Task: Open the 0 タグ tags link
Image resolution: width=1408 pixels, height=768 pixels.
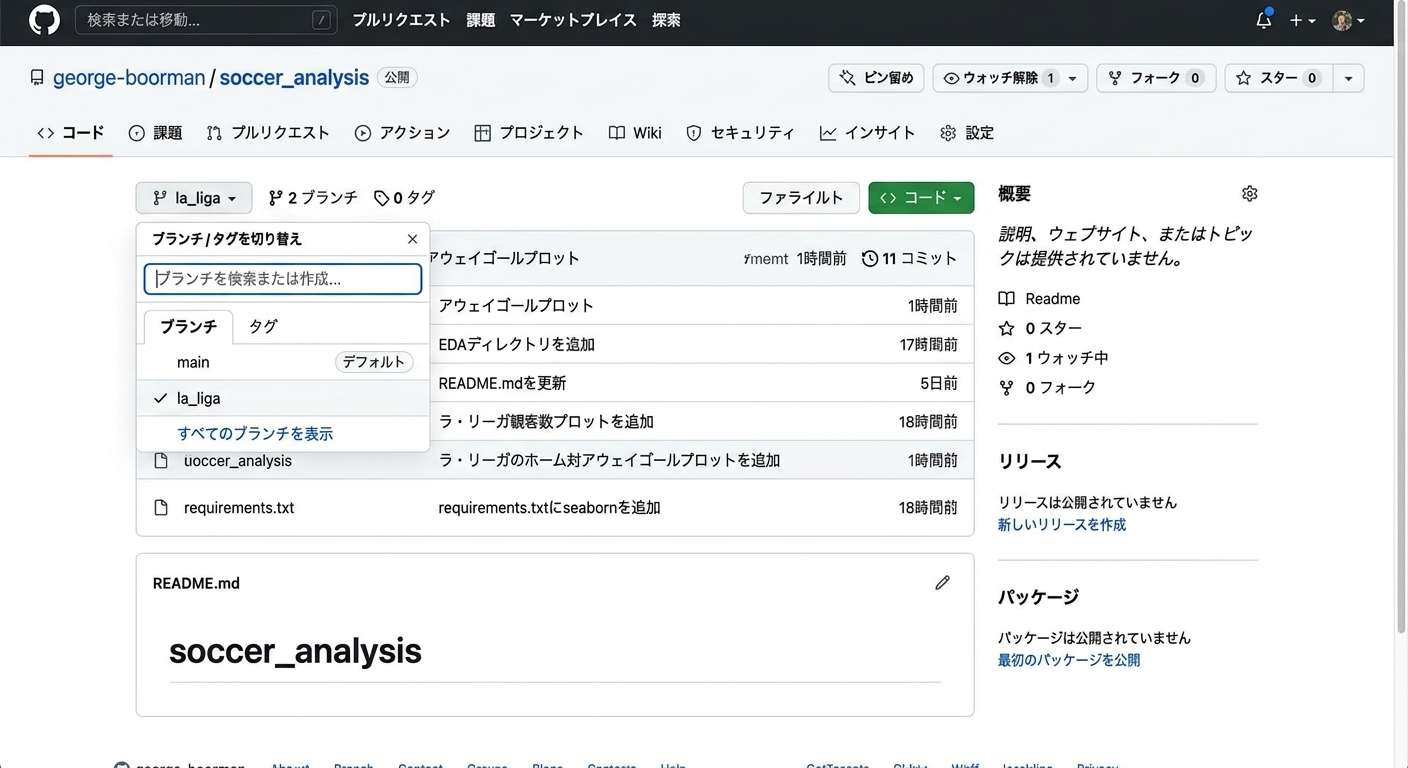Action: [404, 198]
